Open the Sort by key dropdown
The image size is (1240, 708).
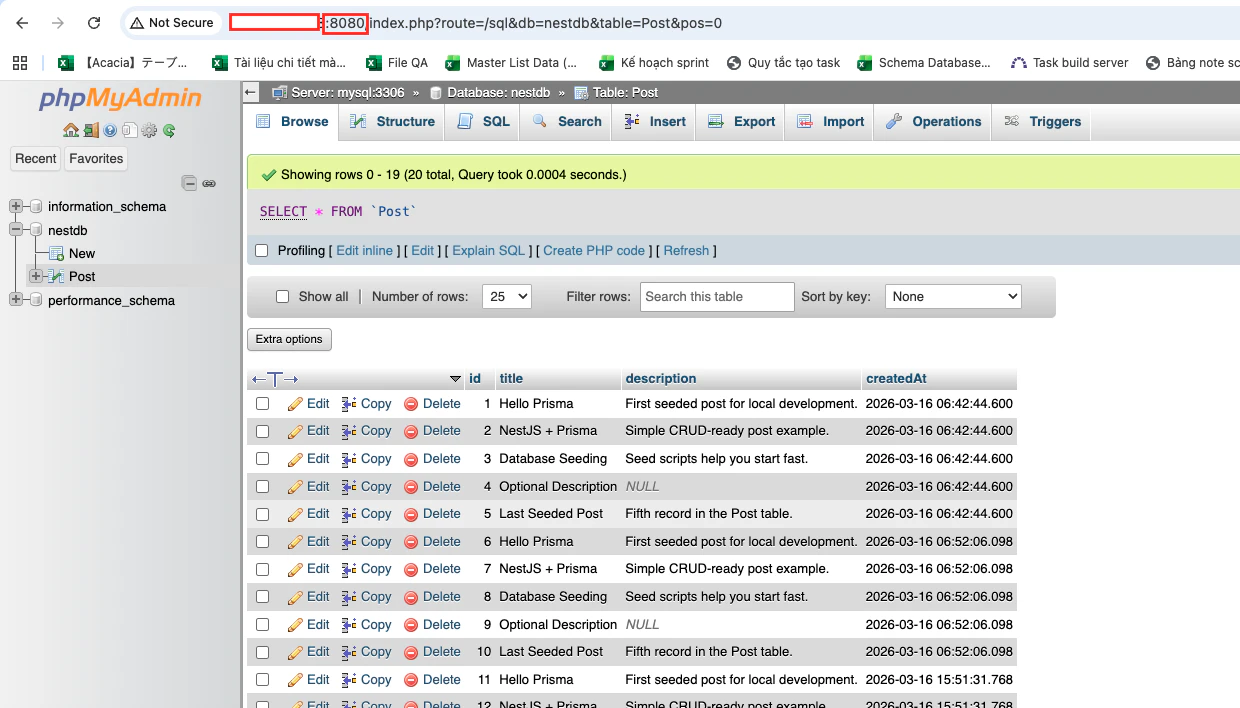[x=953, y=297]
